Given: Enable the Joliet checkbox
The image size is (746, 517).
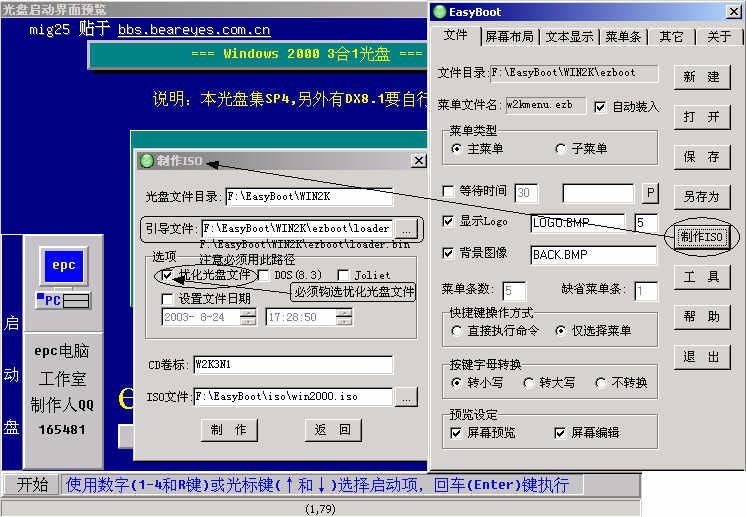Looking at the screenshot, I should tap(343, 275).
